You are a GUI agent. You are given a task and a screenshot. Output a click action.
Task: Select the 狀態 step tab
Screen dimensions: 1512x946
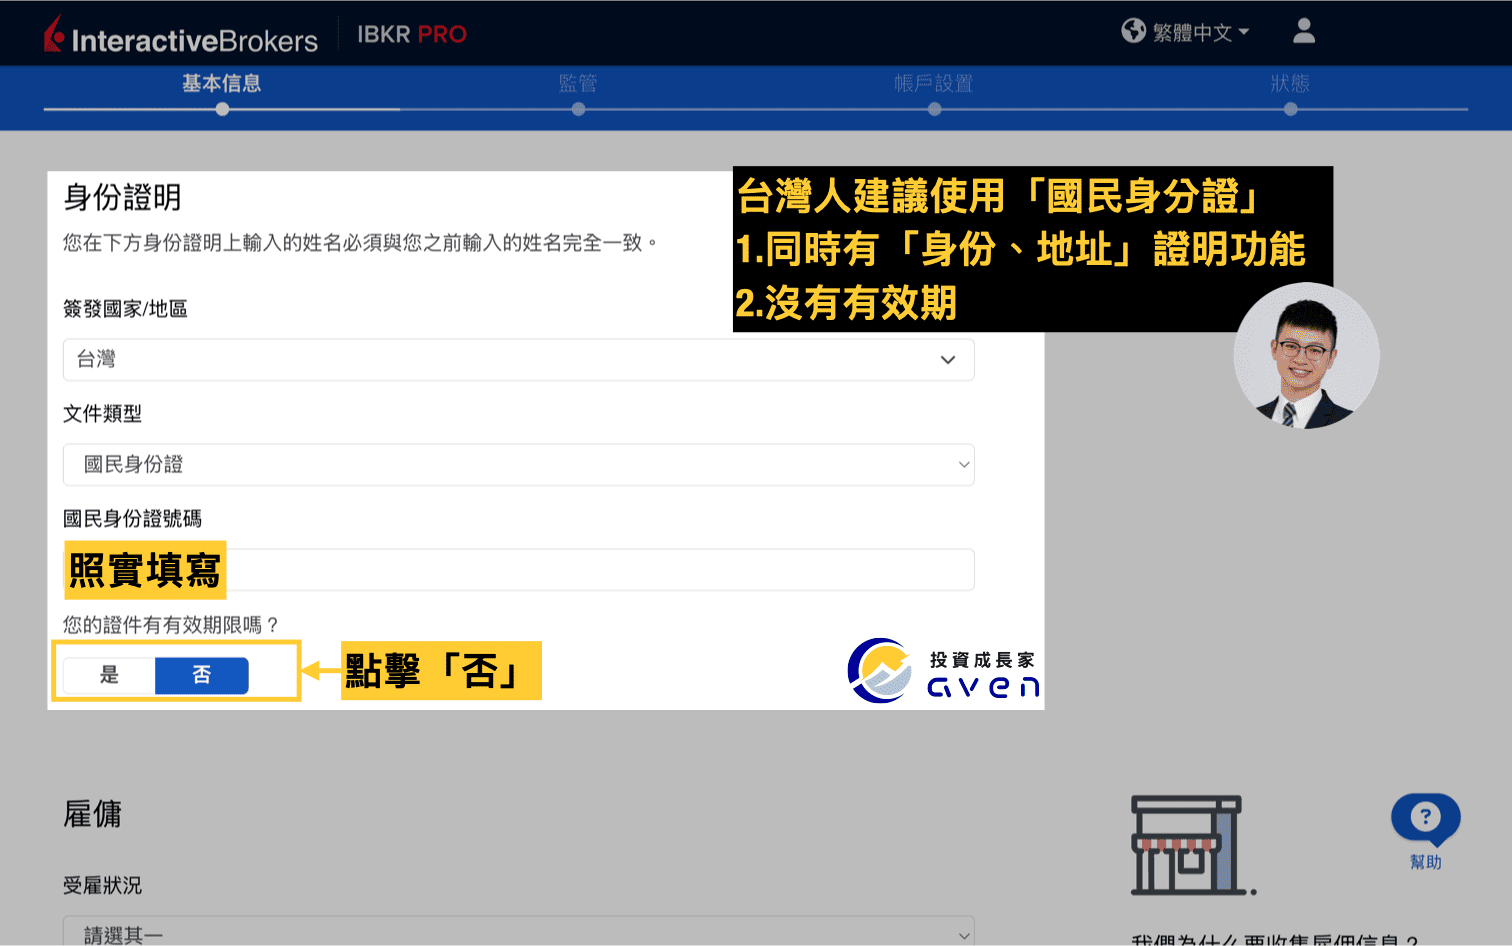point(1290,85)
